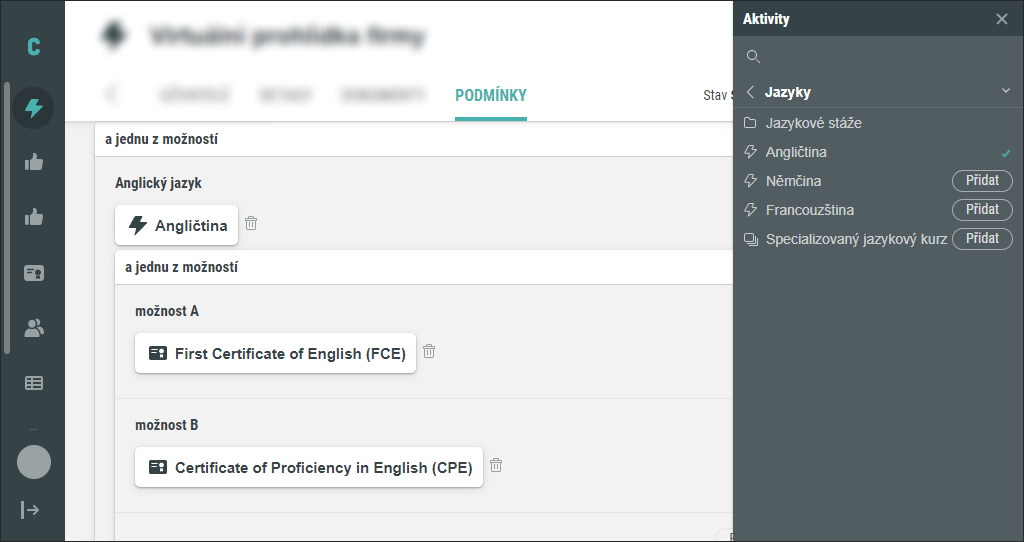
Task: Expand the Jazyky dropdown chevron
Action: tap(1006, 91)
